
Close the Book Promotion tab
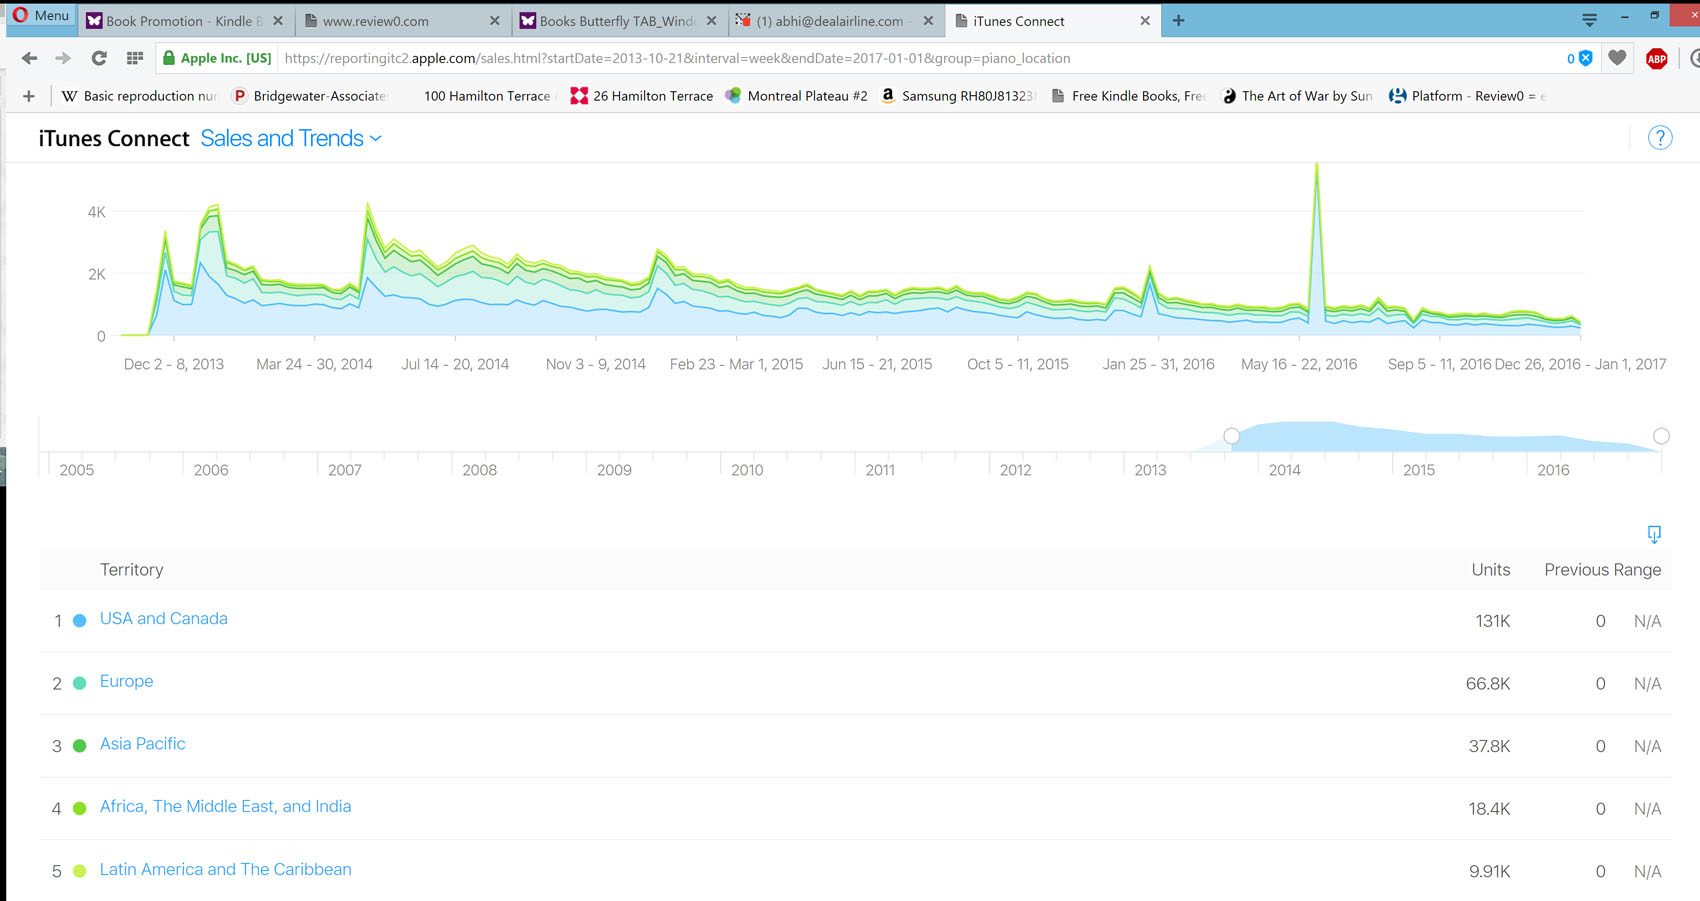278,21
